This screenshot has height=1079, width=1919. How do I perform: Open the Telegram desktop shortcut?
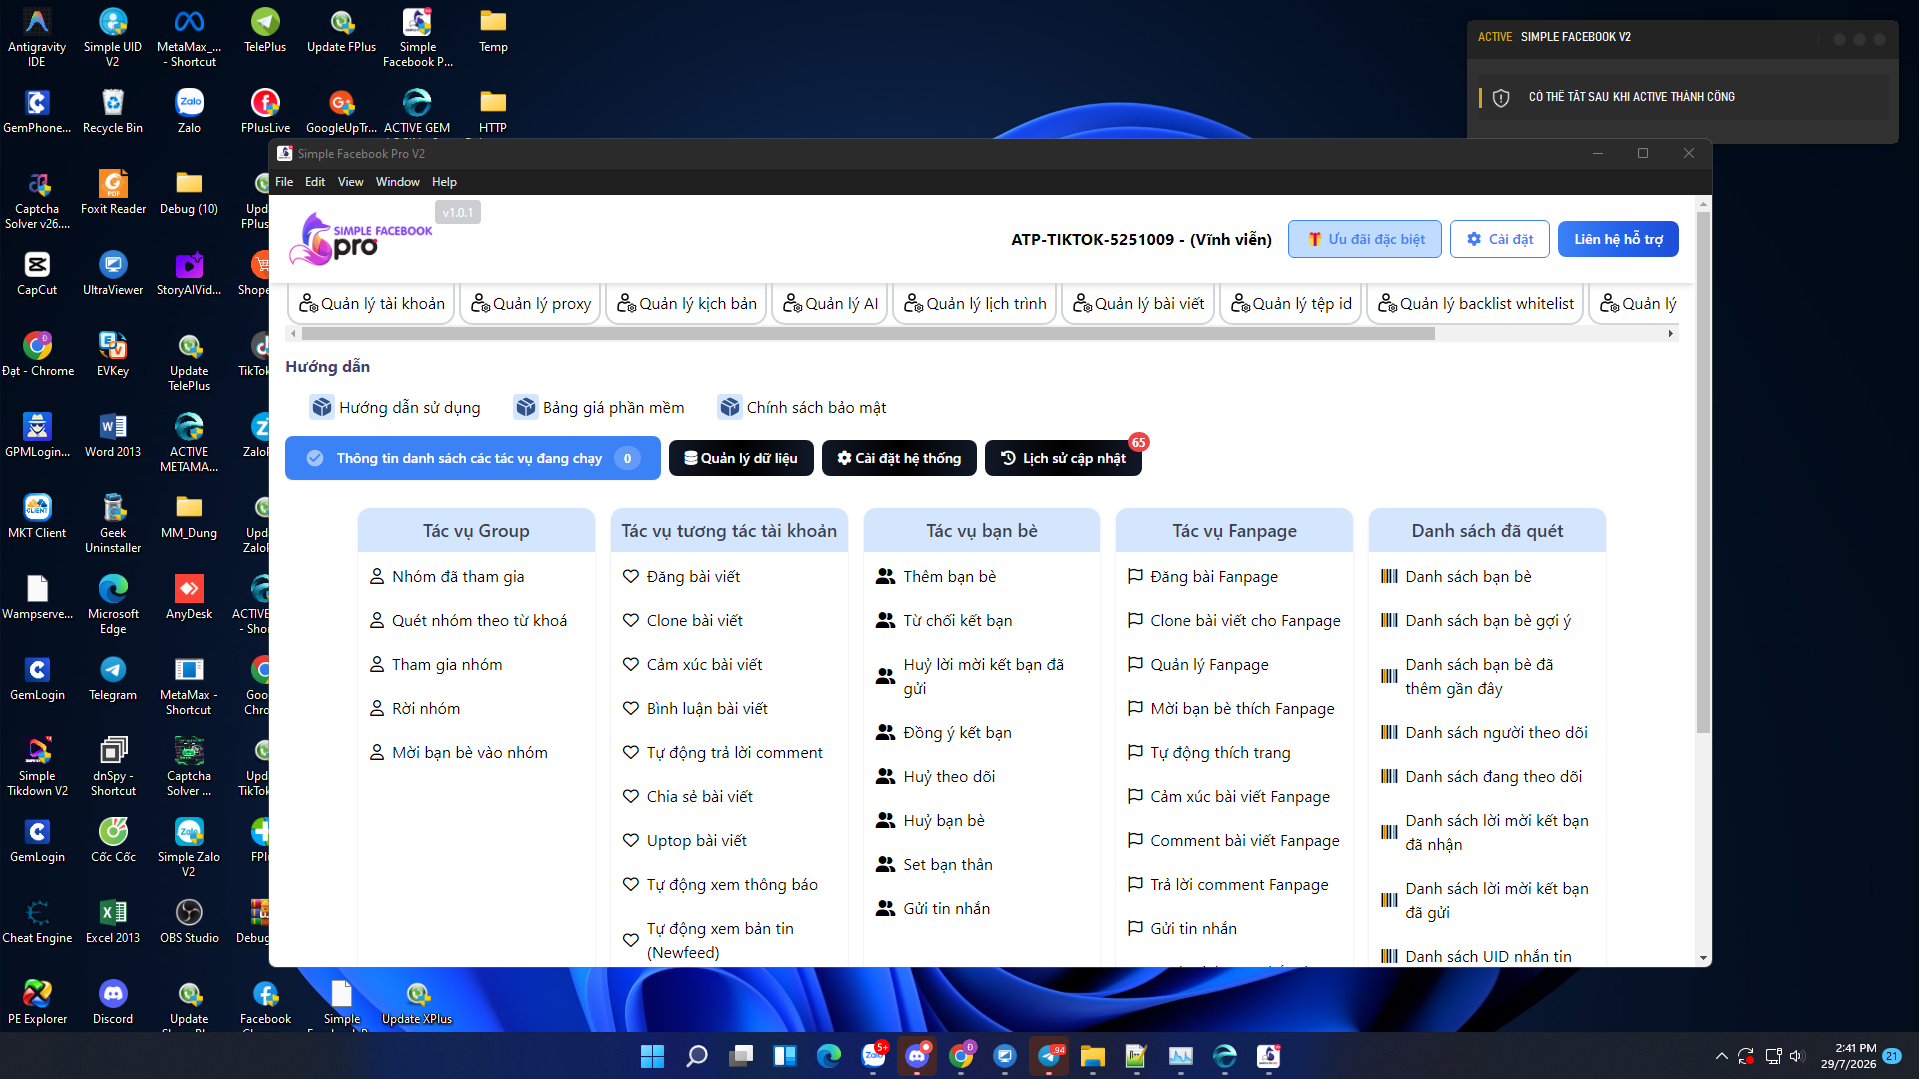pyautogui.click(x=113, y=678)
